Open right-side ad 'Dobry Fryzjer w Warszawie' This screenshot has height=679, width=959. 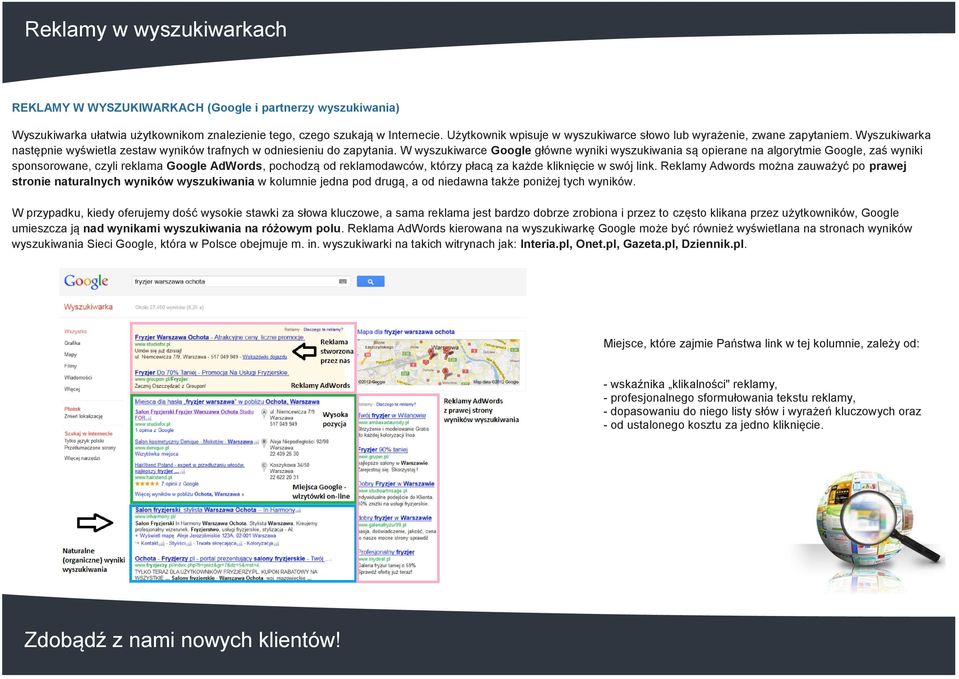[396, 484]
